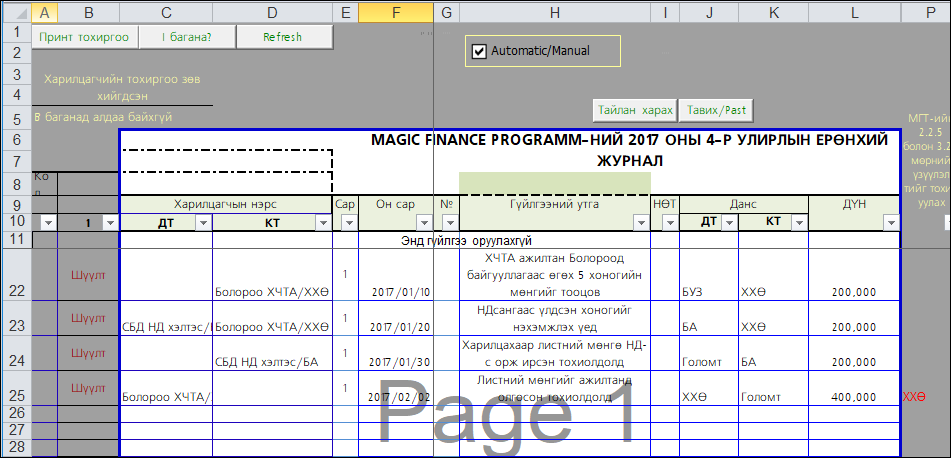
Task: Click the Refresh button
Action: tap(282, 37)
